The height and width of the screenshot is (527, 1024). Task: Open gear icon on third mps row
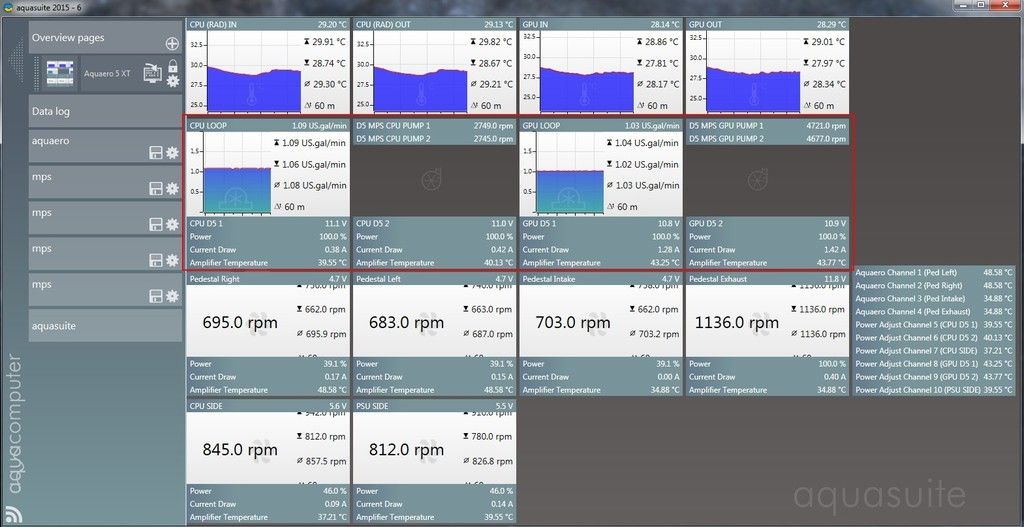tap(172, 261)
